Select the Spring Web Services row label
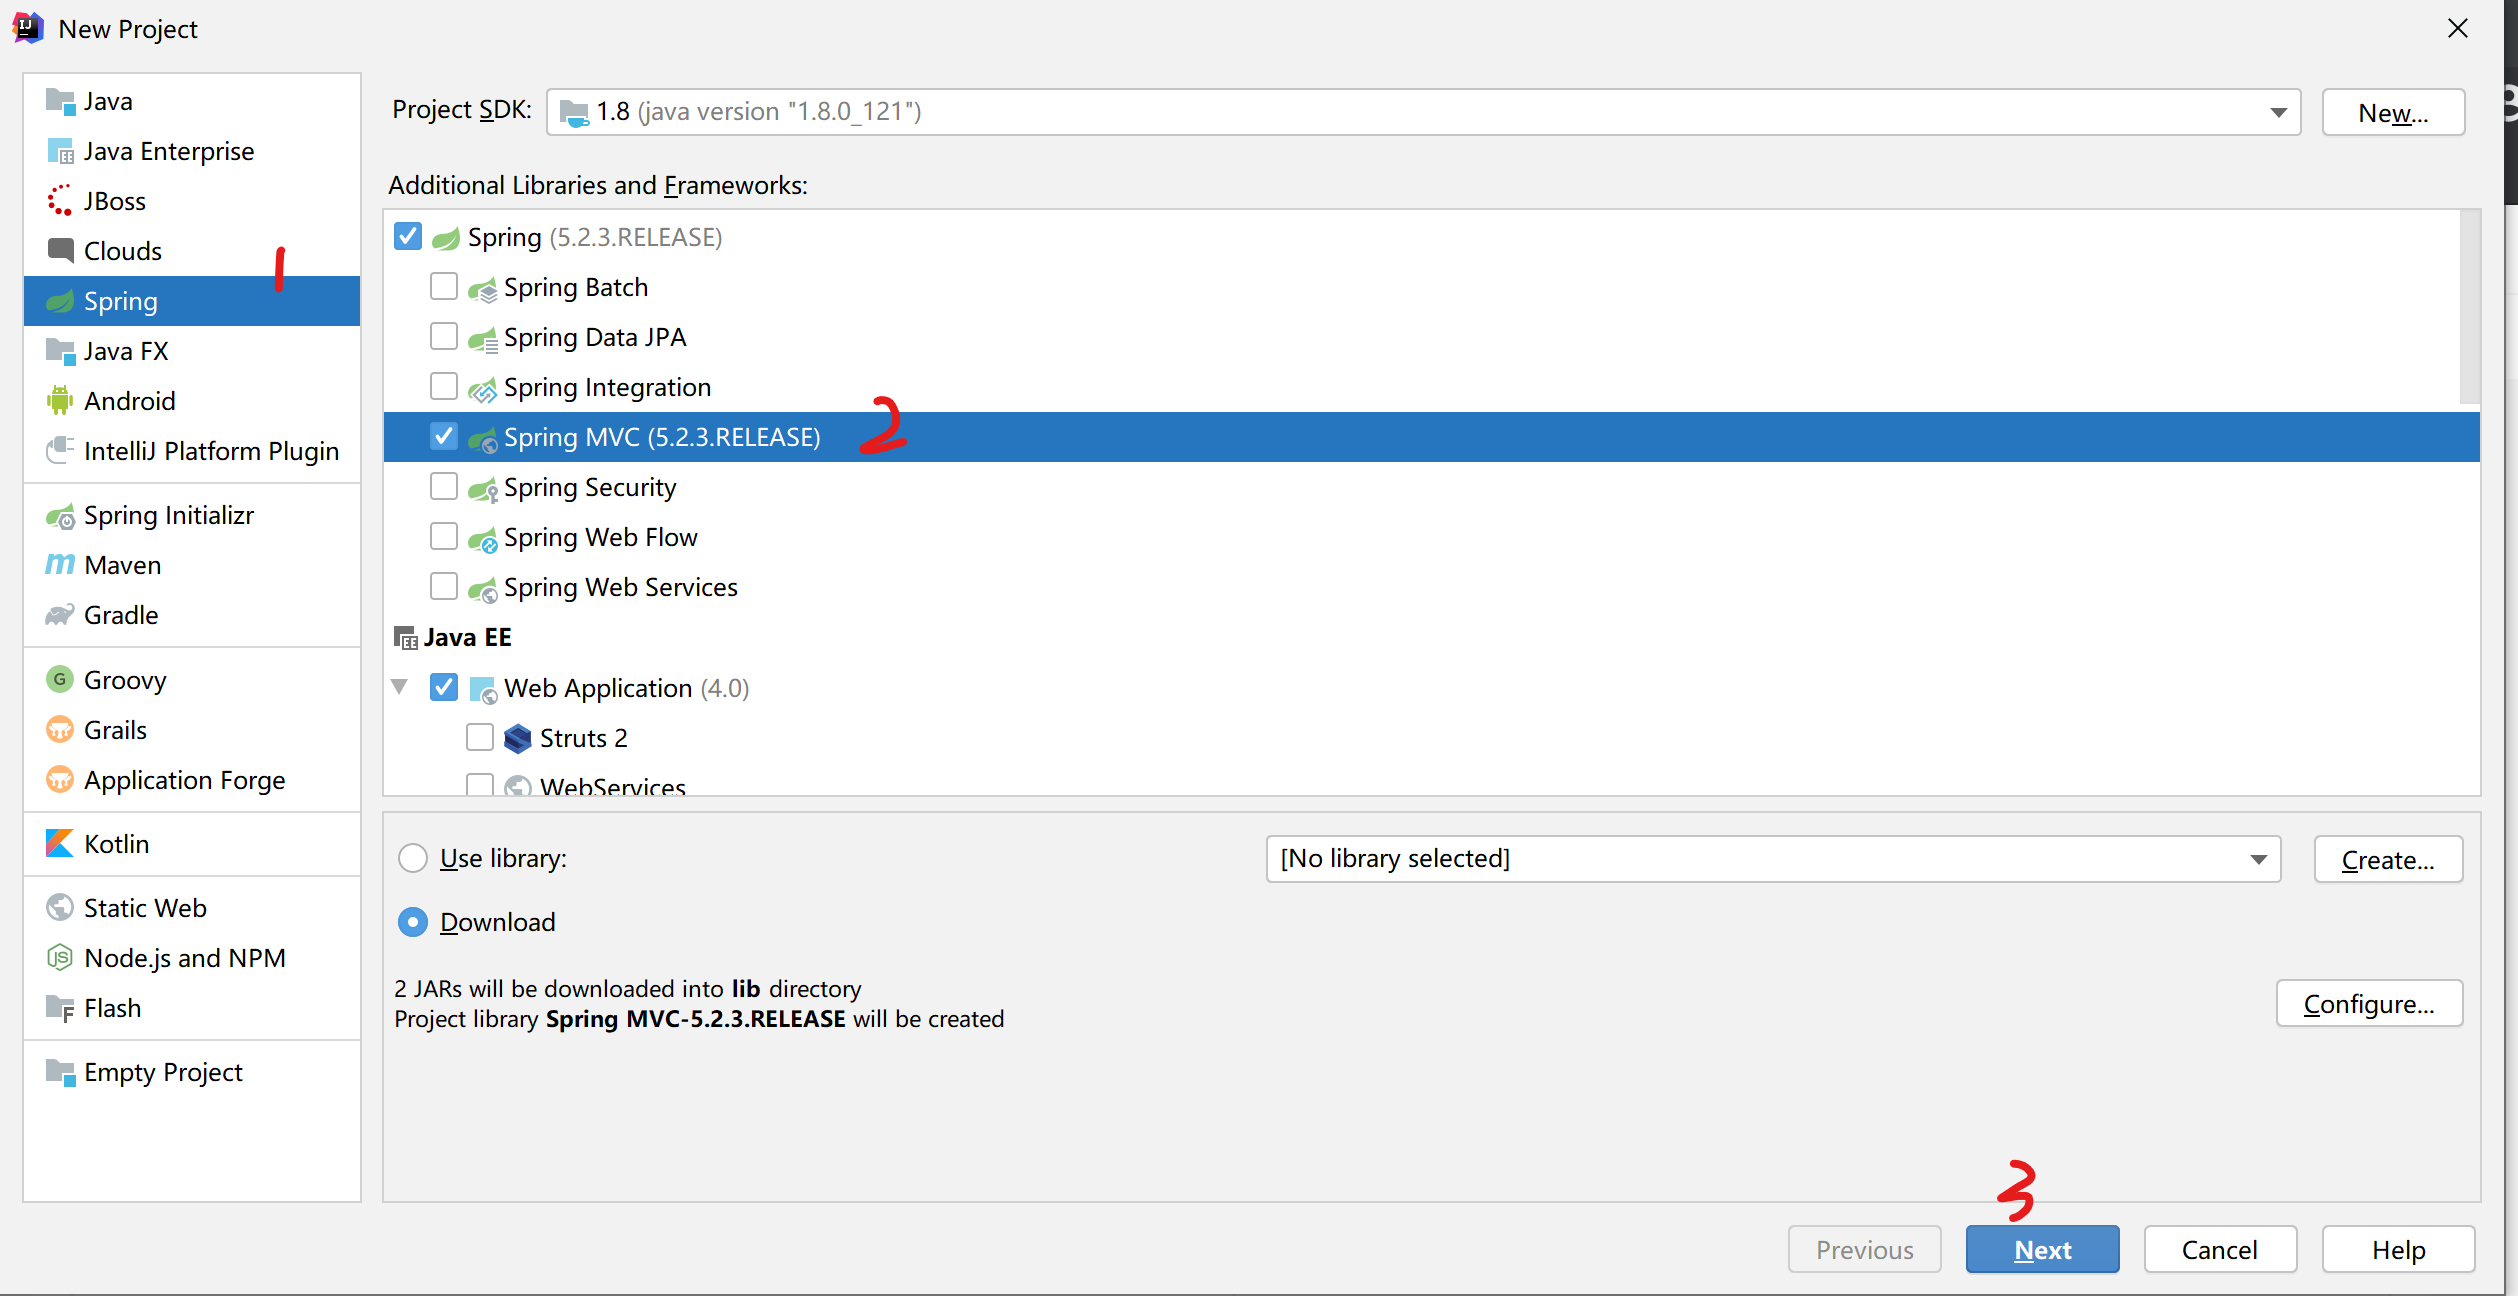This screenshot has width=2518, height=1296. (620, 587)
